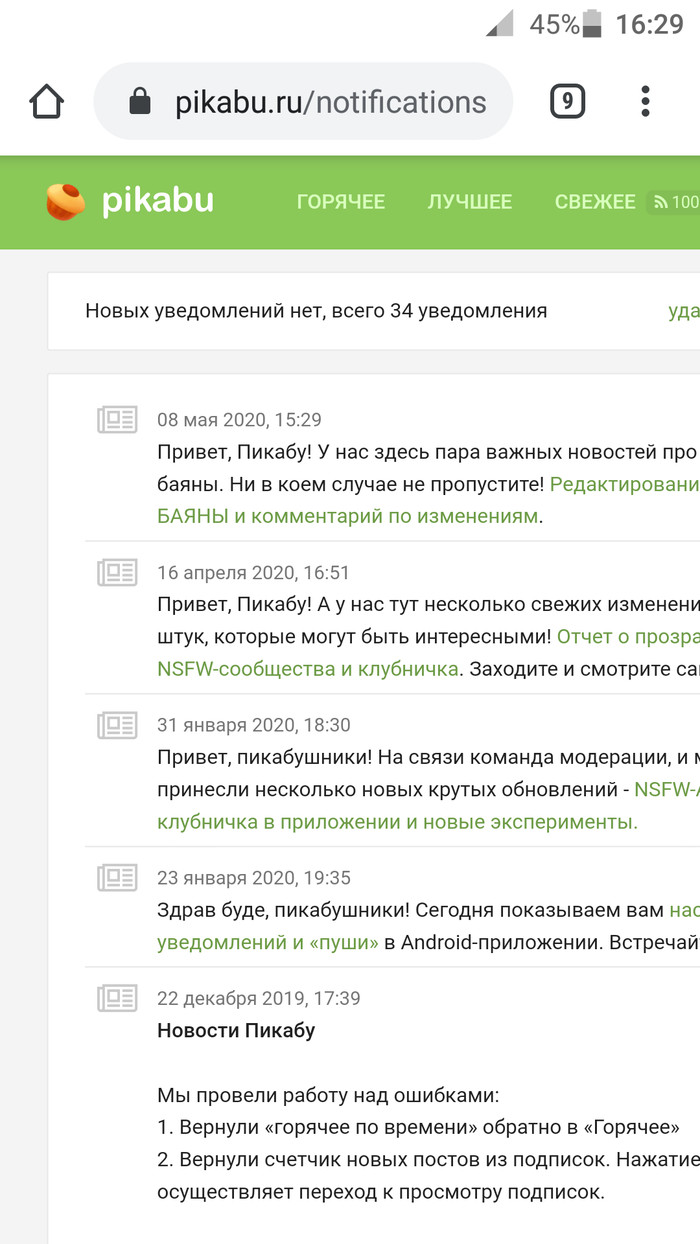Click the partially visible удалить link at top right
This screenshot has width=700, height=1244.
[684, 311]
